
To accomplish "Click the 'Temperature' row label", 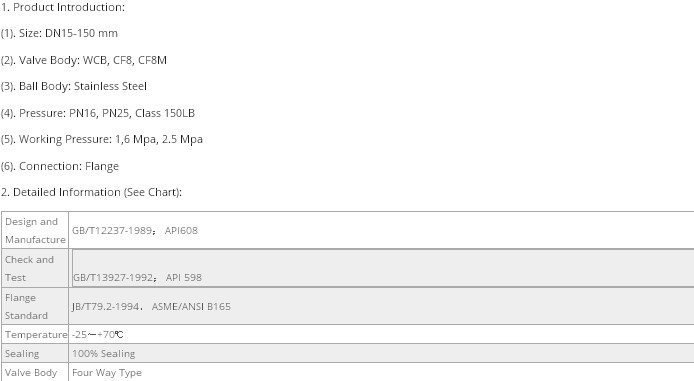I will (35, 335).
